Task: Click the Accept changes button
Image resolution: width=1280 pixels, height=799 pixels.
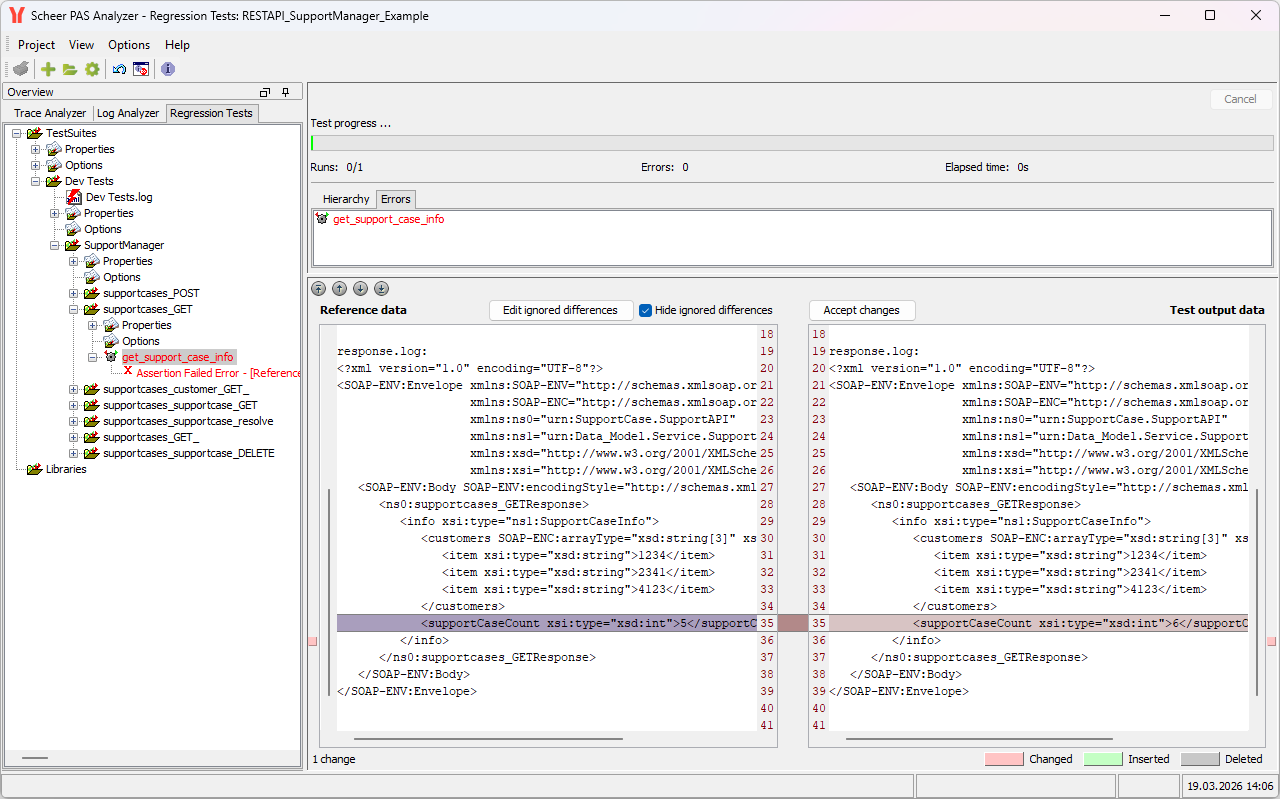Action: coord(861,310)
